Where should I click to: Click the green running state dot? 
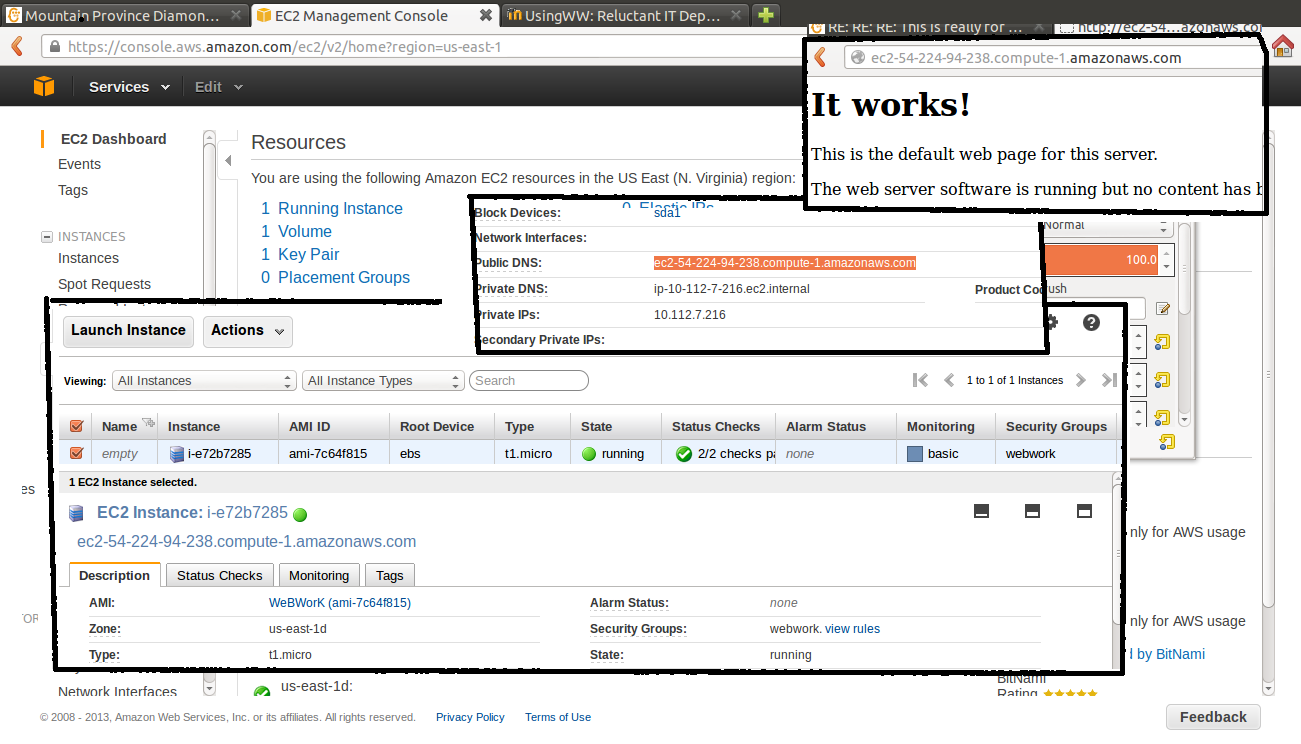tap(589, 454)
